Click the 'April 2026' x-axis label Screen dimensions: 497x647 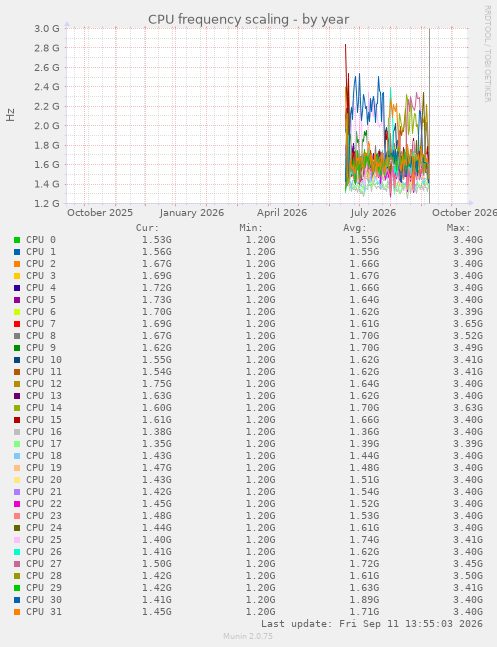282,213
